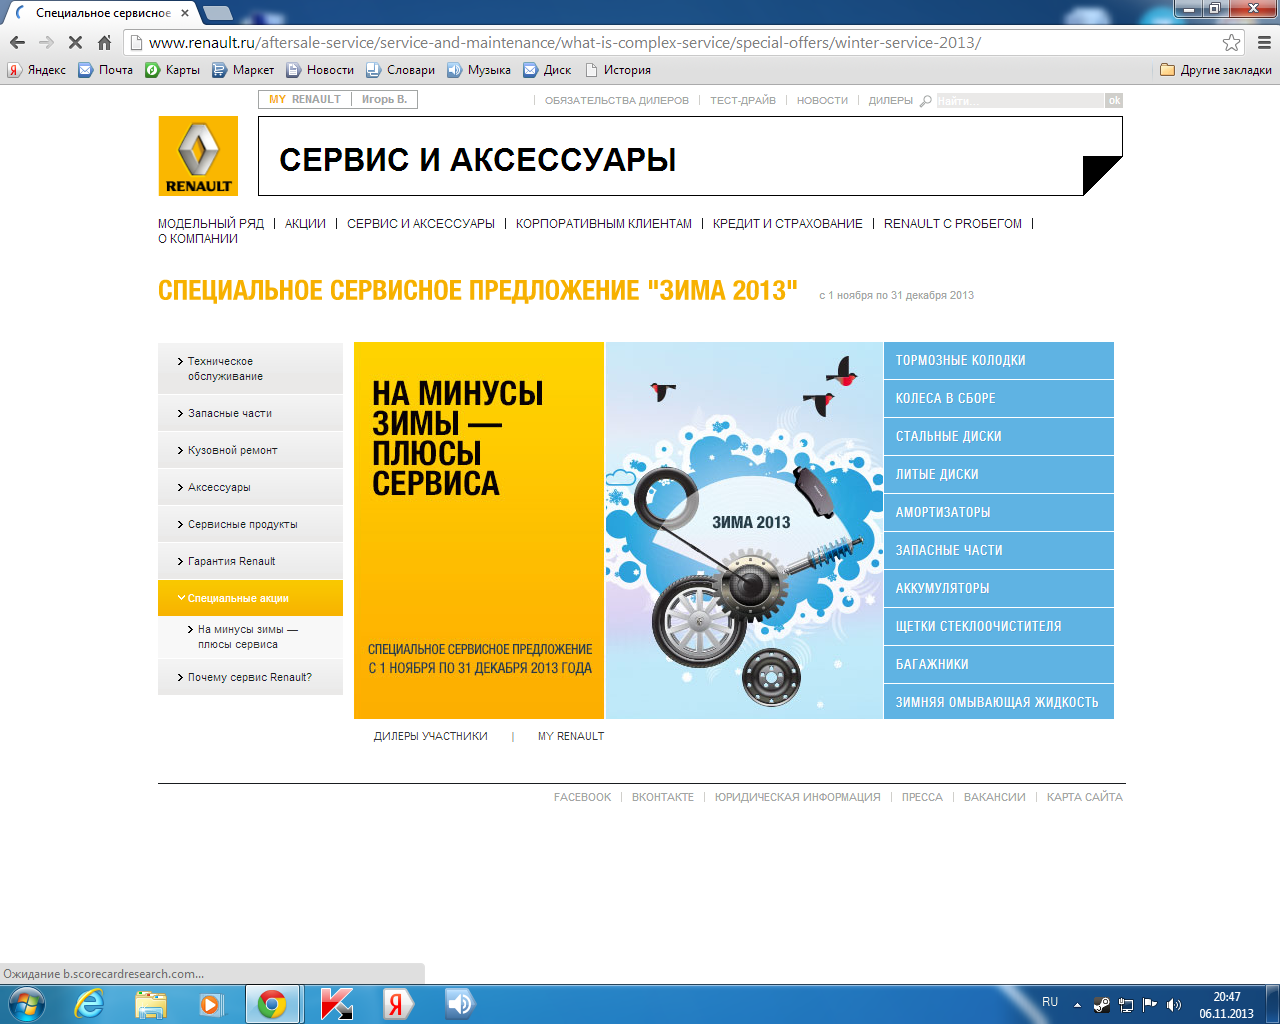
Task: Bookmark this page with the star icon
Action: [1231, 43]
